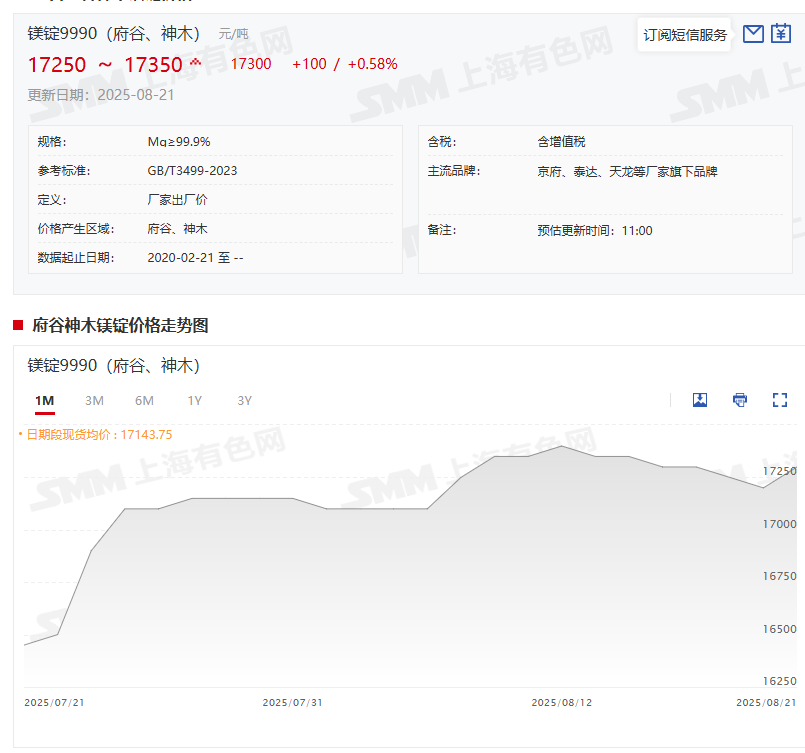This screenshot has width=805, height=753.
Task: Print the magnesium price chart
Action: 740,400
